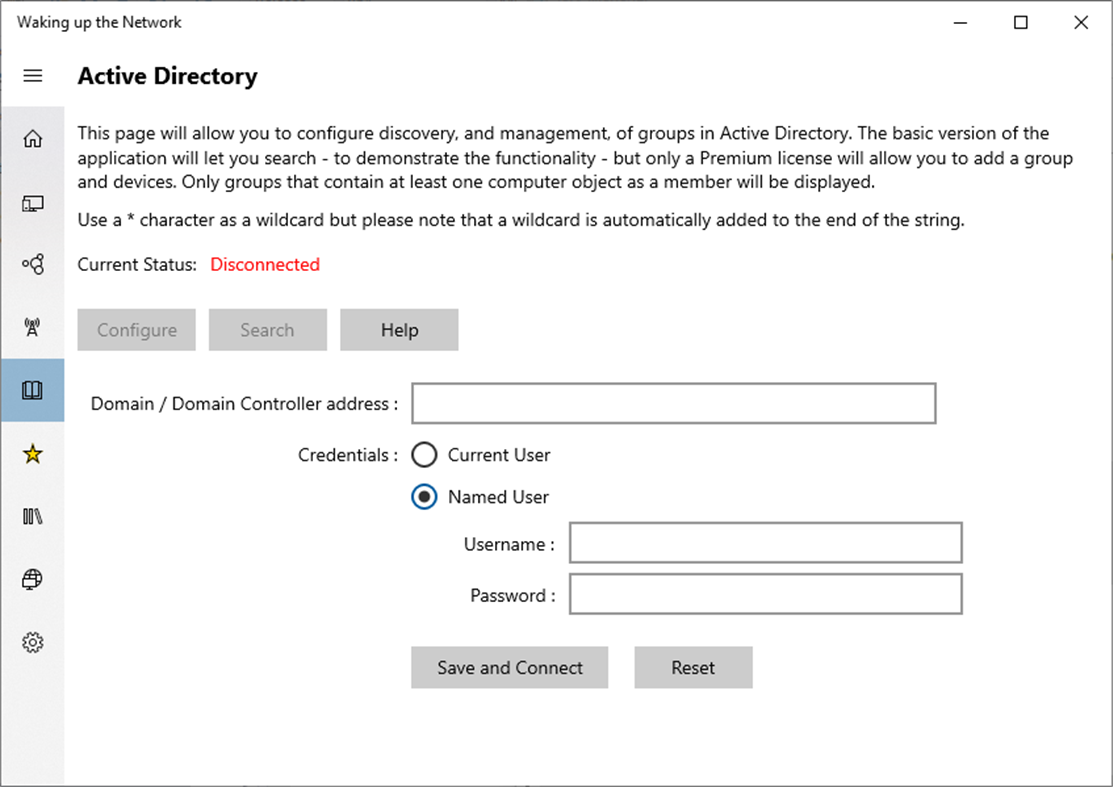Select the Named User radio button
The image size is (1113, 787).
[x=425, y=497]
